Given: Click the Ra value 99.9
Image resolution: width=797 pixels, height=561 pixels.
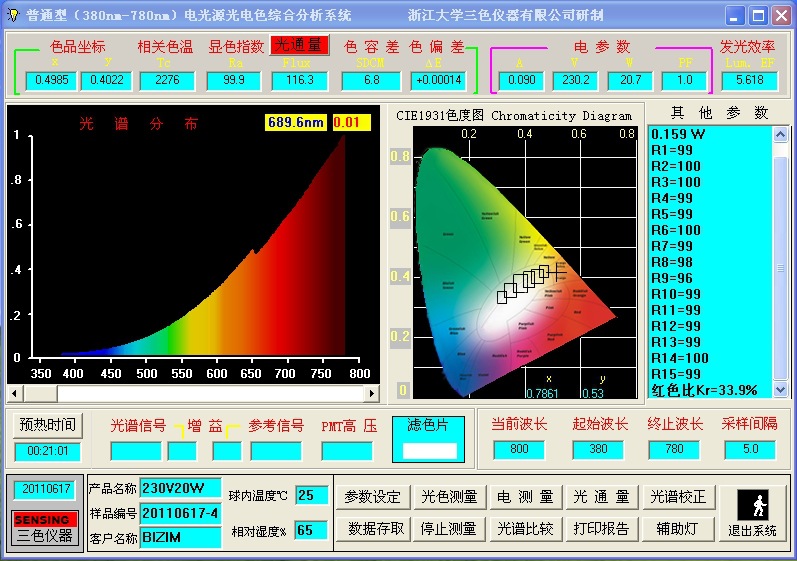Looking at the screenshot, I should pyautogui.click(x=234, y=80).
